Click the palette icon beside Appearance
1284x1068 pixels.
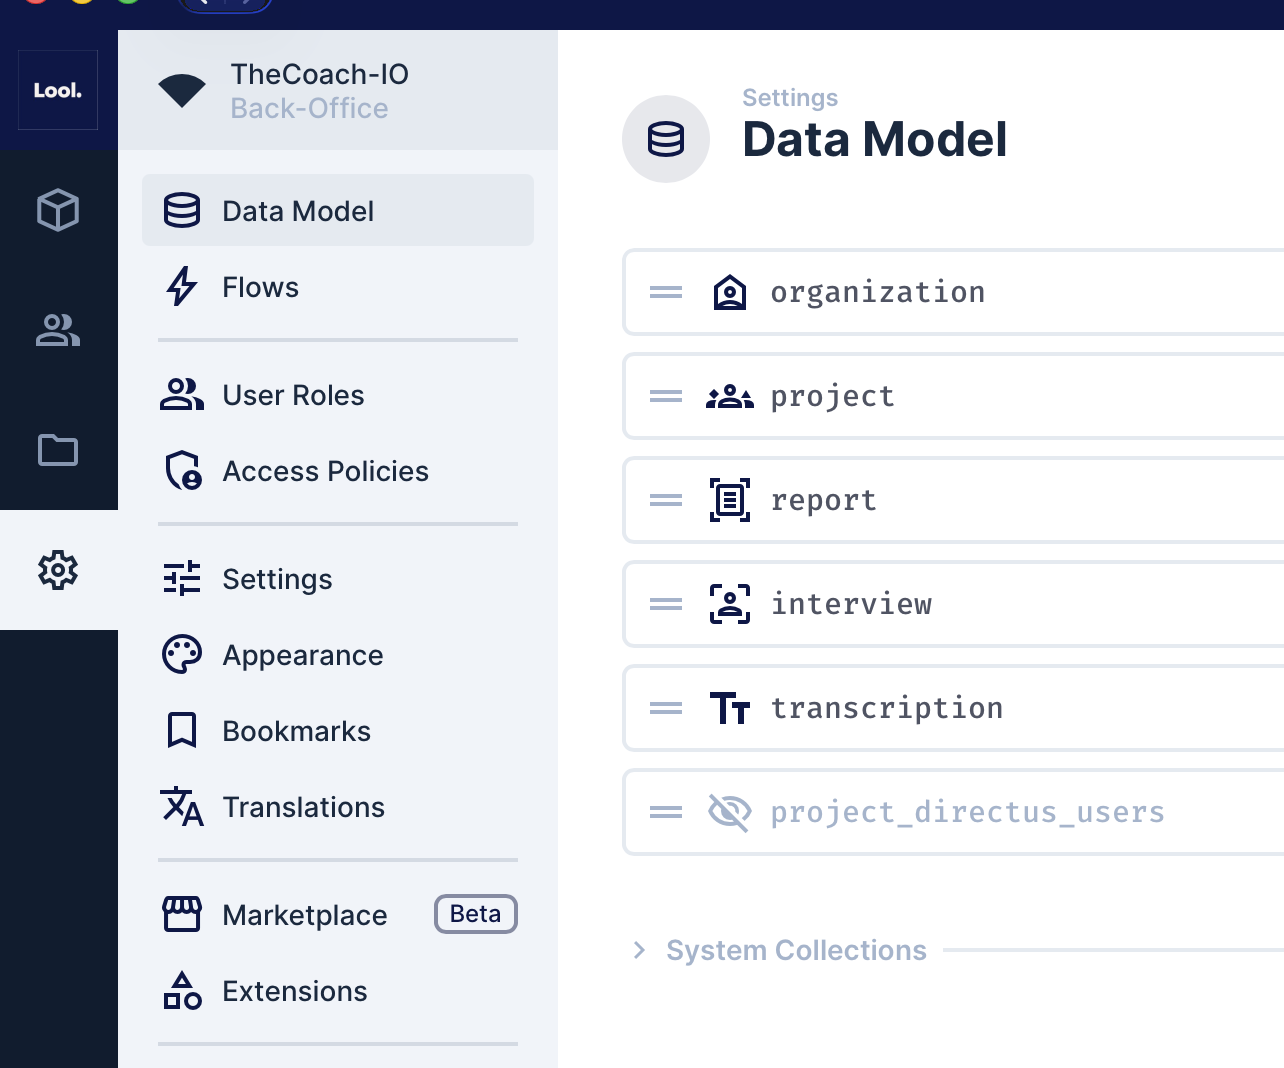(x=181, y=655)
